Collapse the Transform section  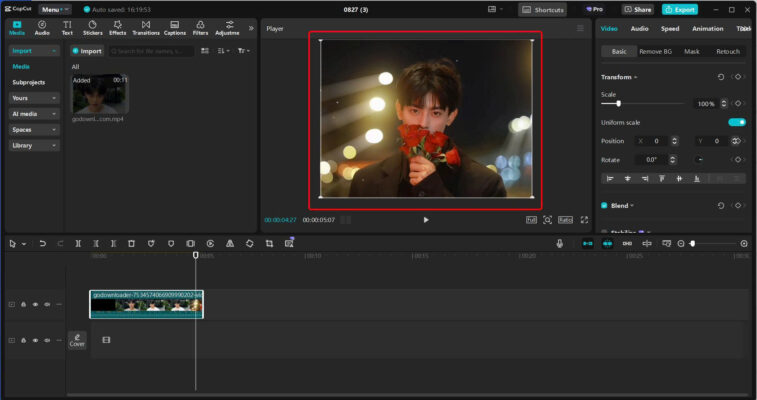pyautogui.click(x=636, y=77)
